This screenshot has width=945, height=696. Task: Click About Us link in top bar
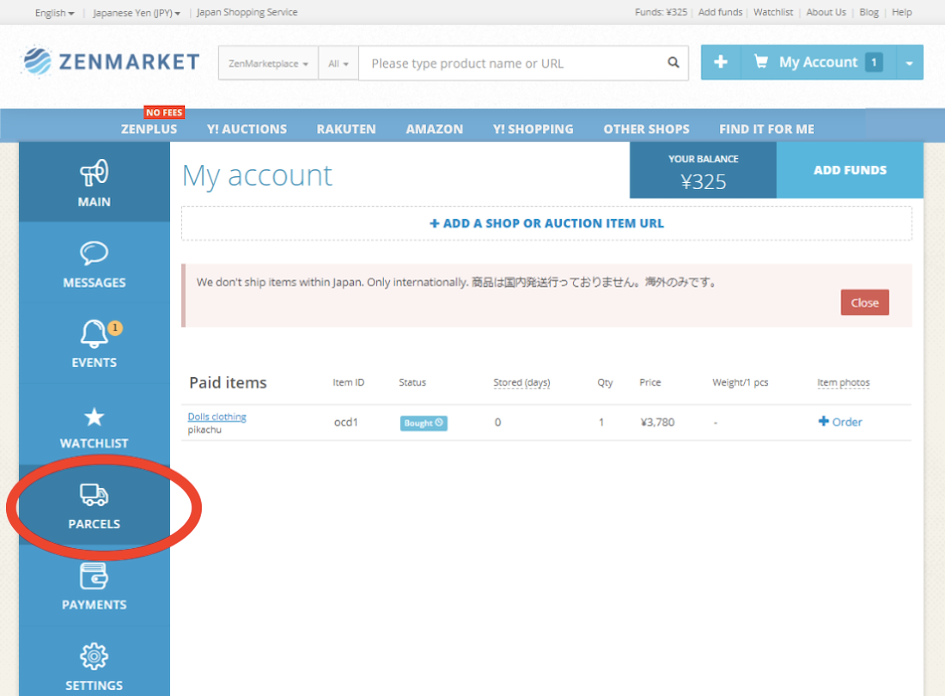pyautogui.click(x=826, y=12)
